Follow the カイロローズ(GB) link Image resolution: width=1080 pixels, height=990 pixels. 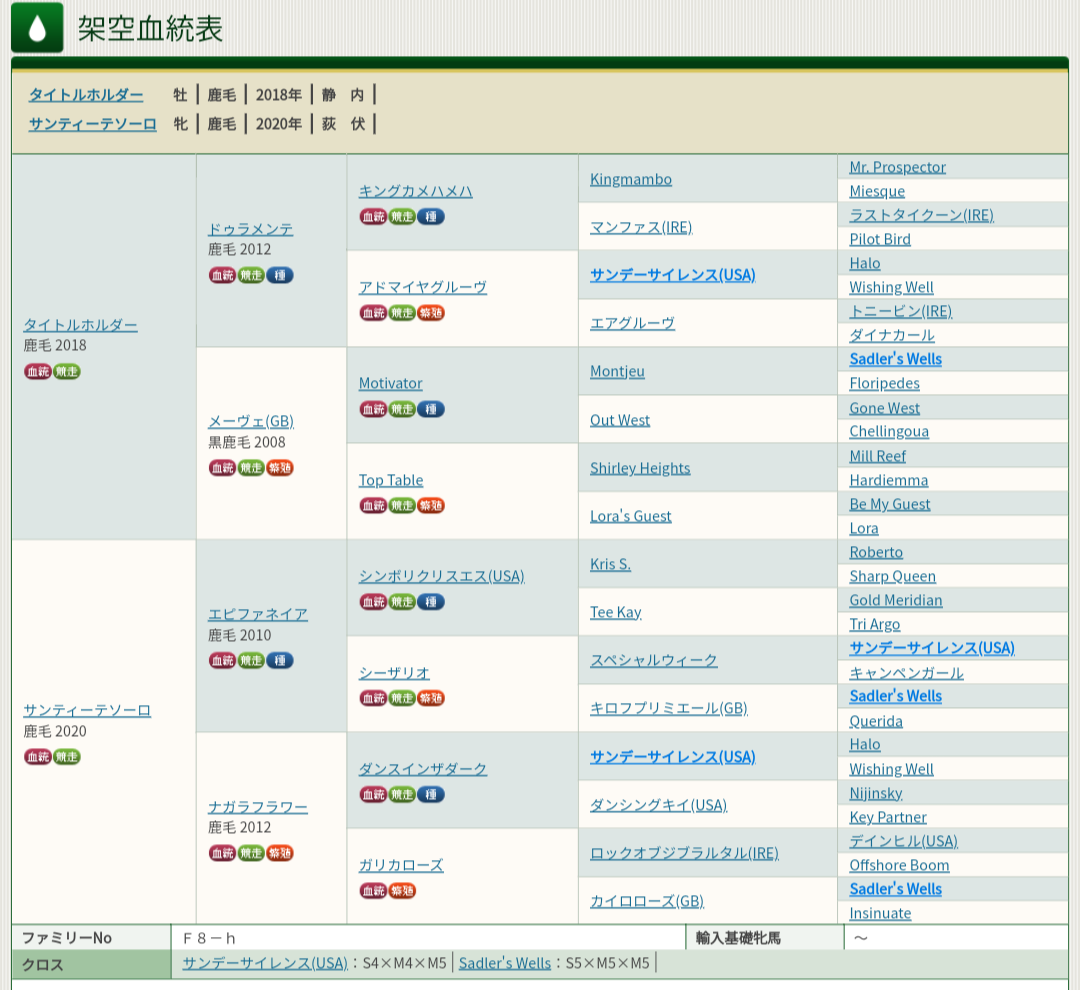(x=647, y=901)
